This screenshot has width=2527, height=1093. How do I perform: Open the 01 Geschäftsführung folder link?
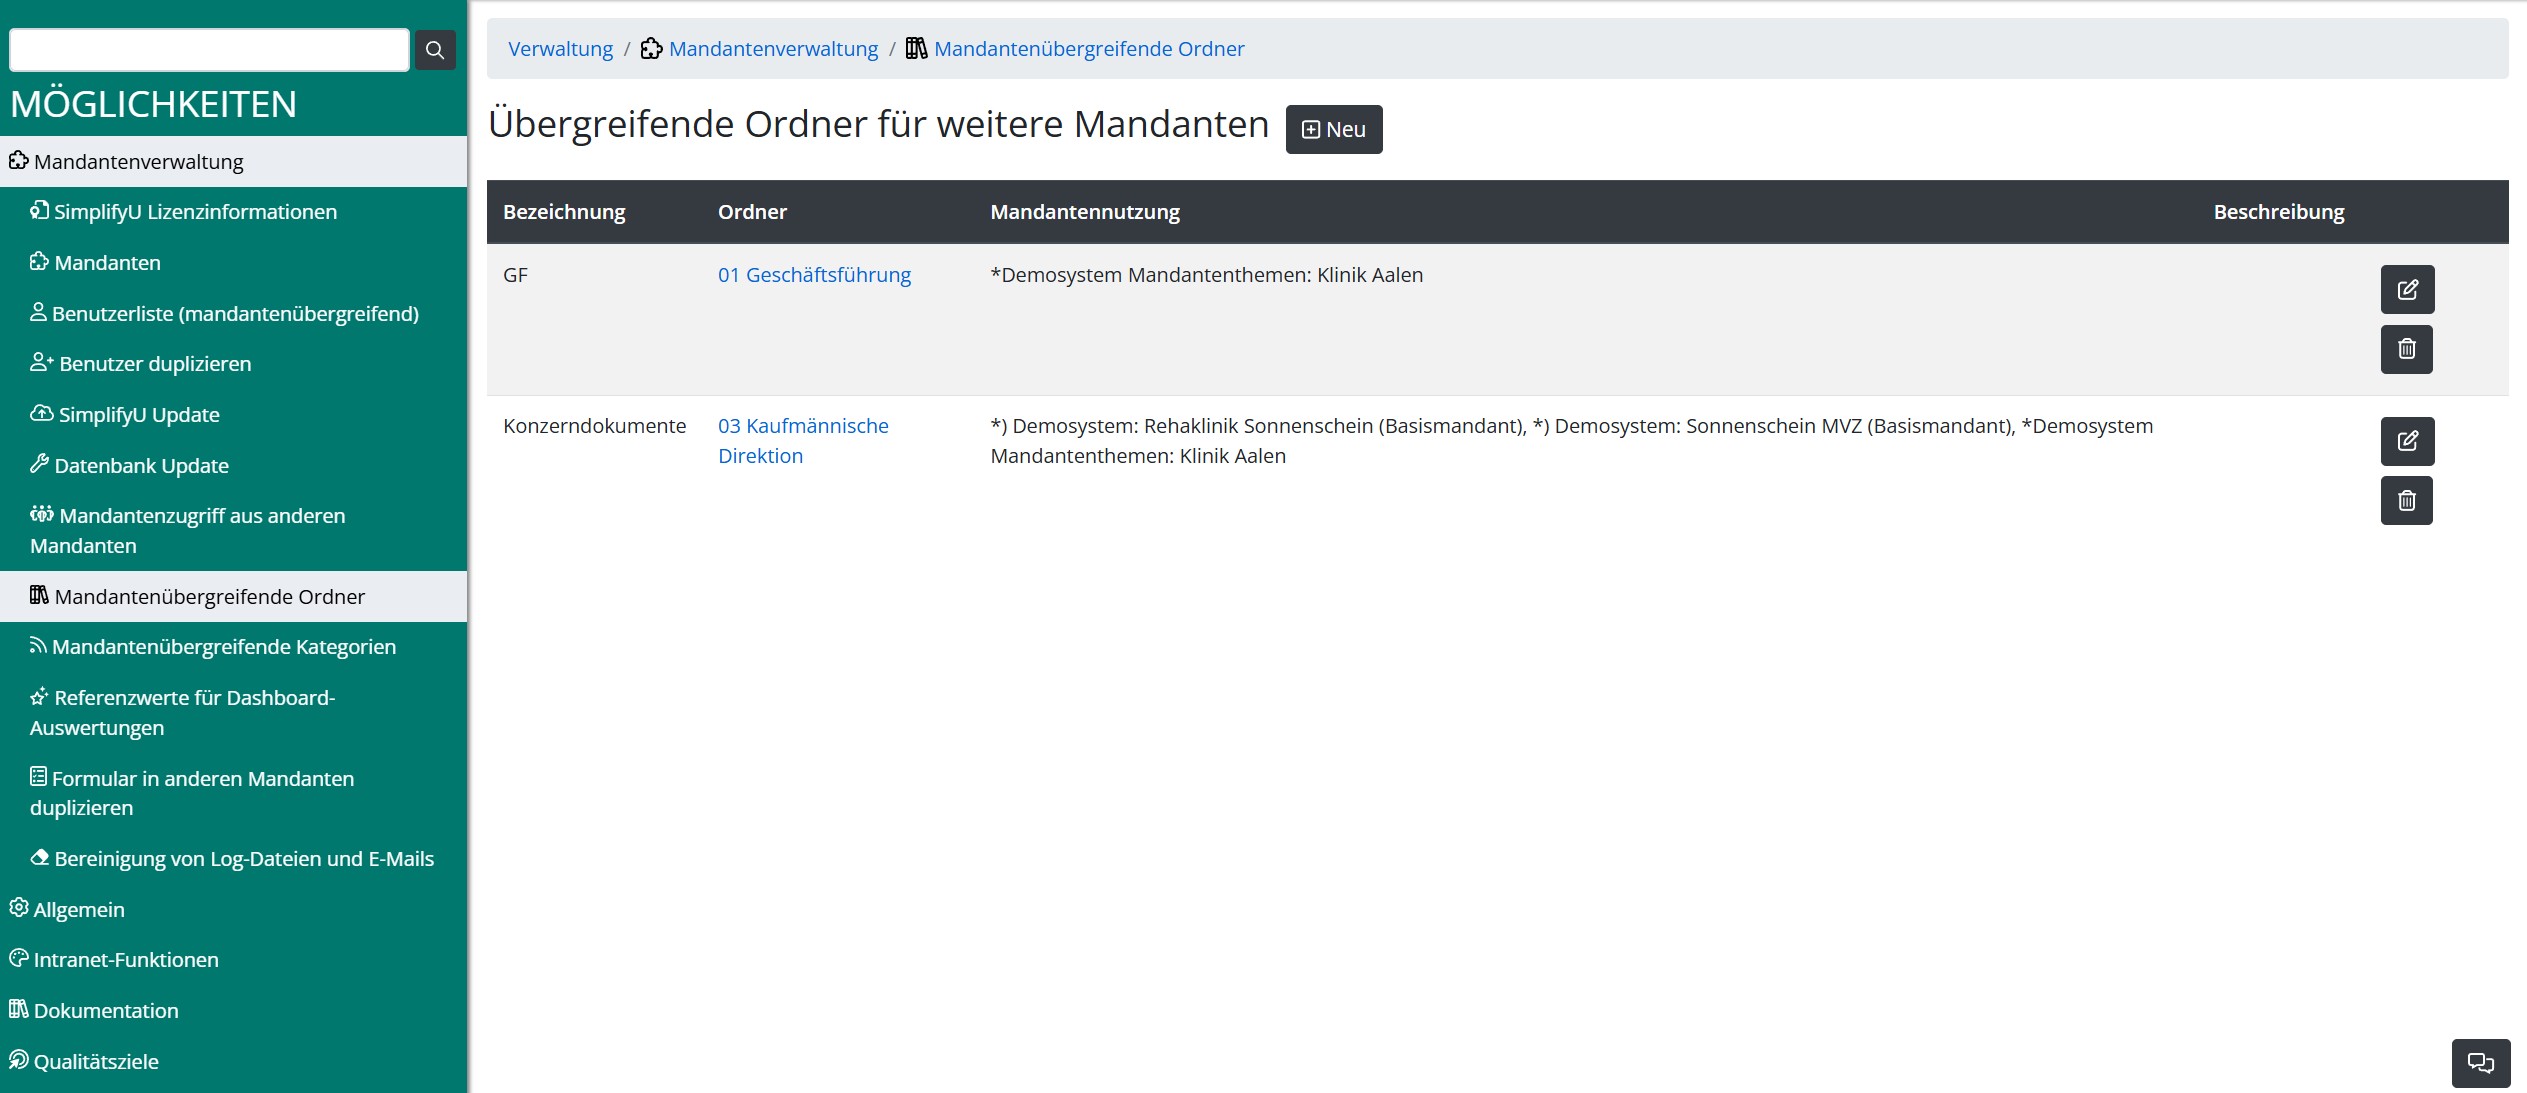point(814,275)
